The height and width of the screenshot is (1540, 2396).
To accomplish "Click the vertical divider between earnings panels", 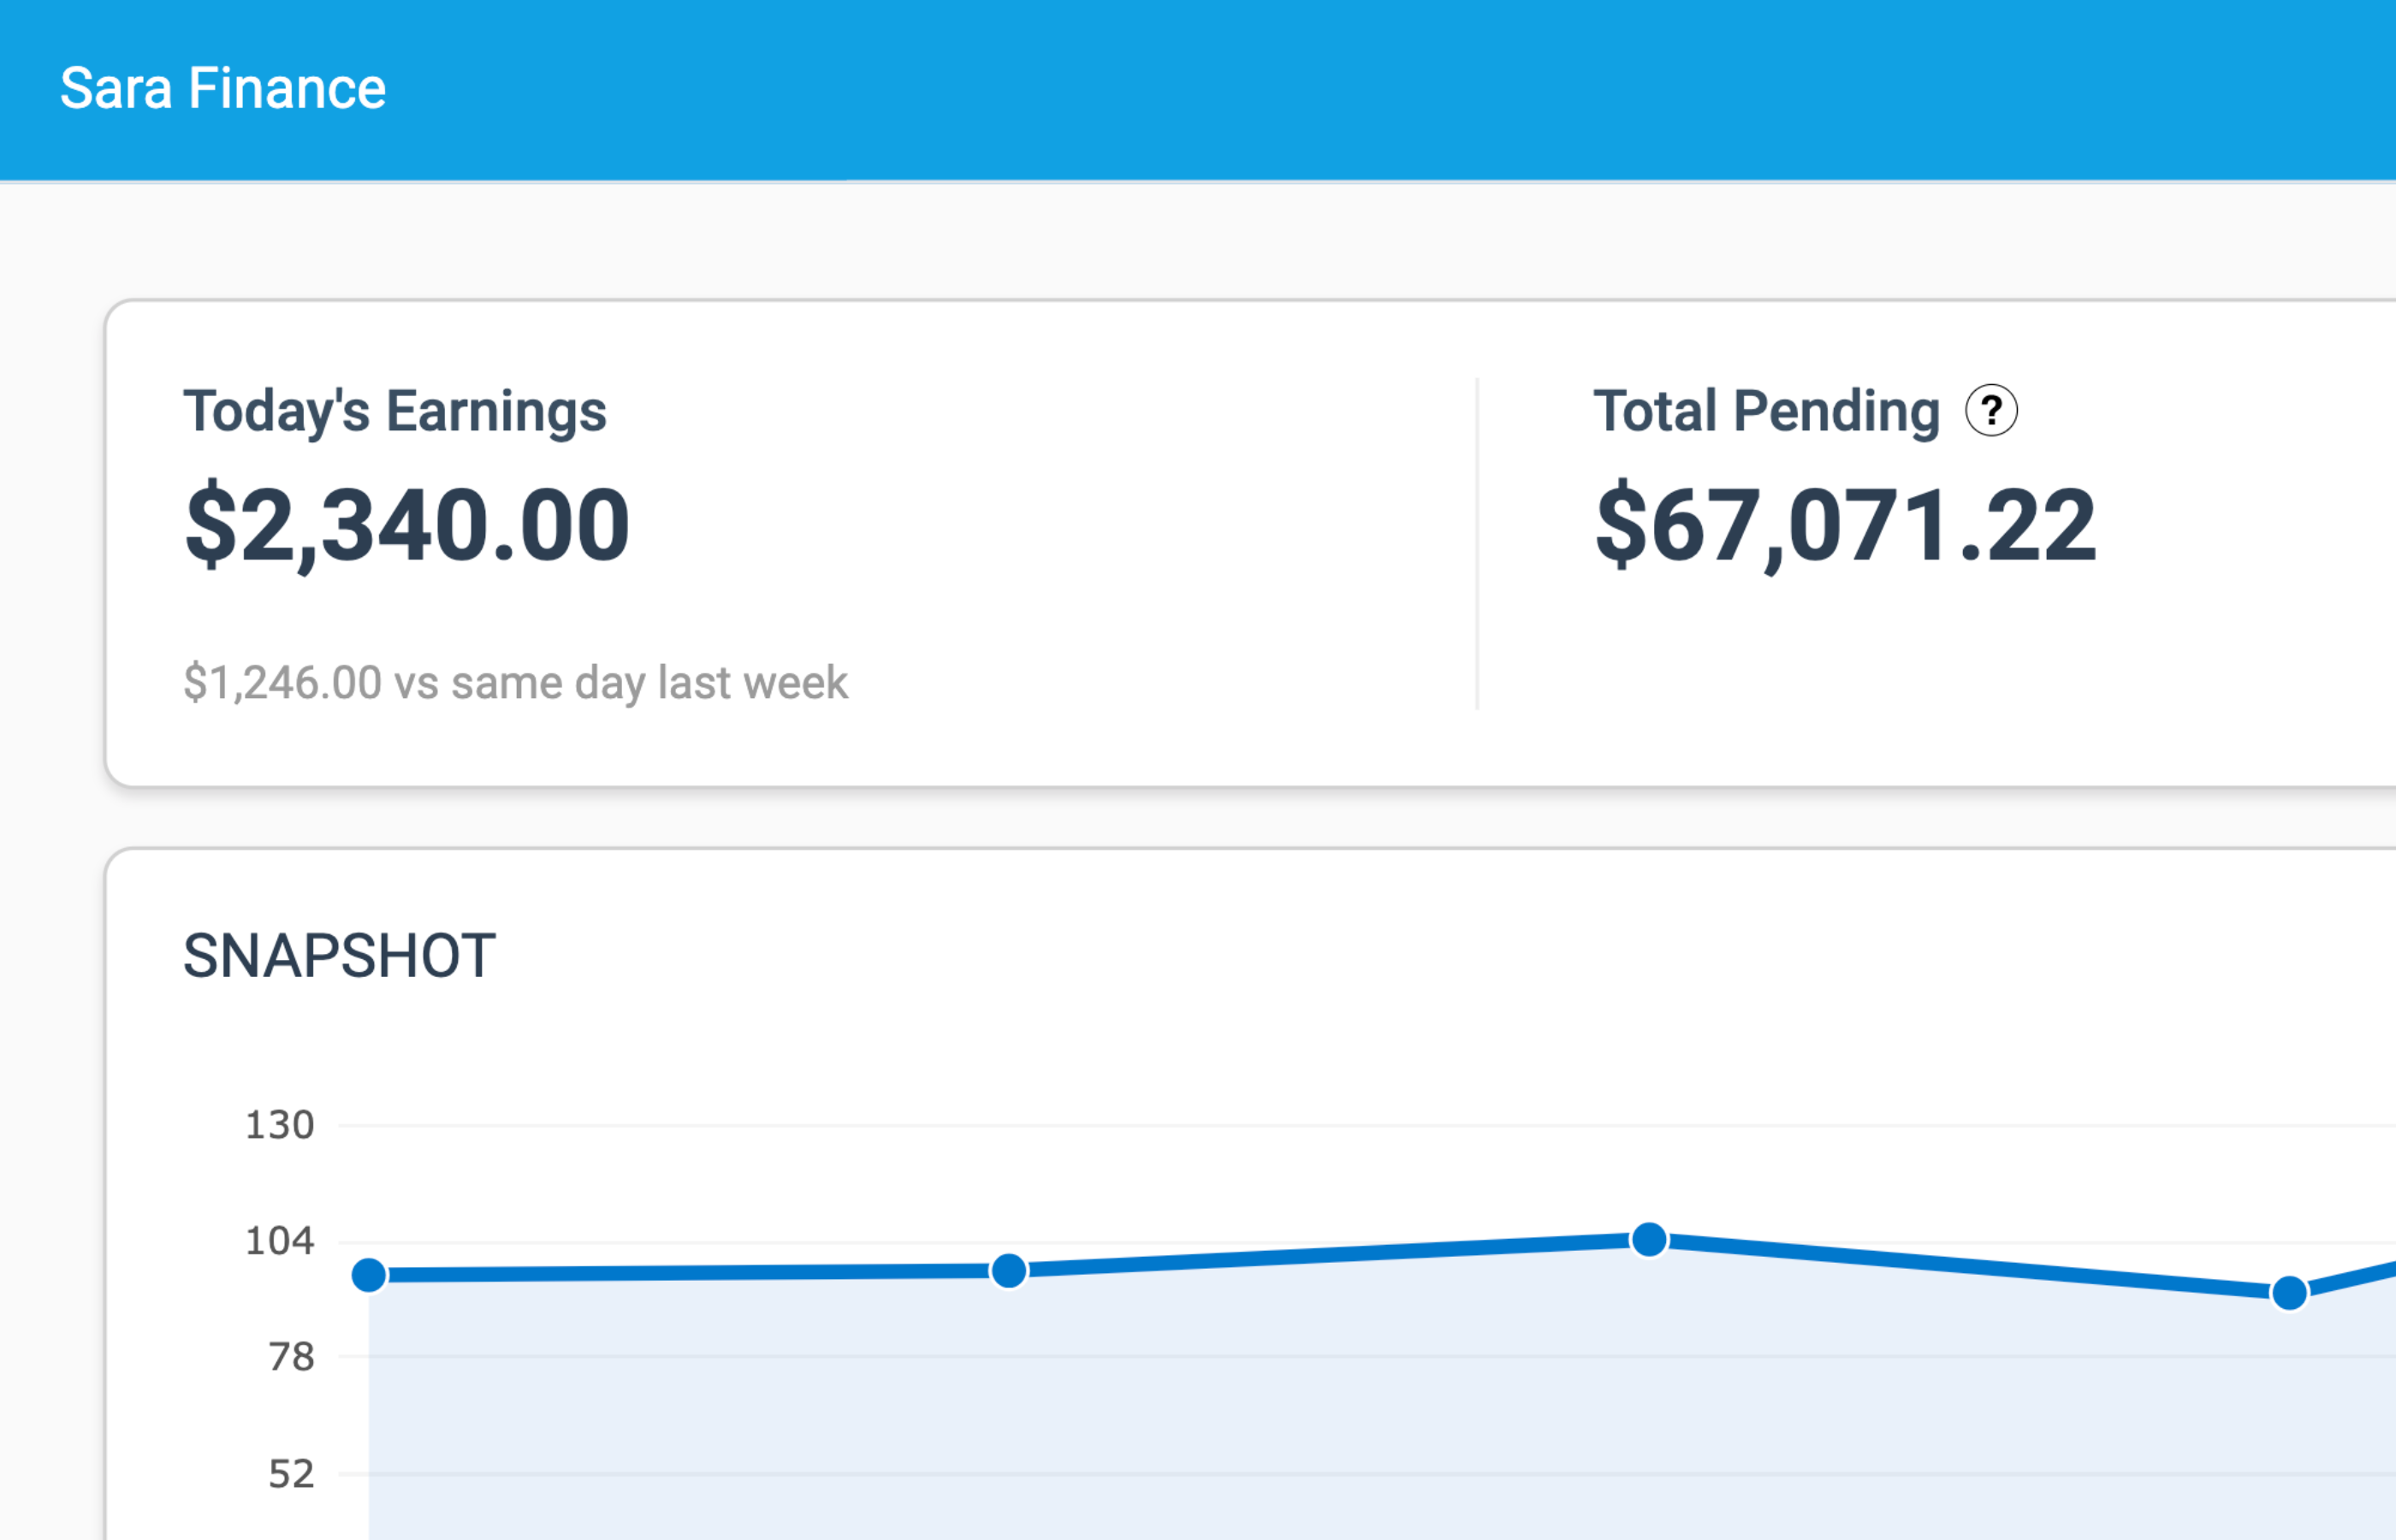I will [1477, 545].
